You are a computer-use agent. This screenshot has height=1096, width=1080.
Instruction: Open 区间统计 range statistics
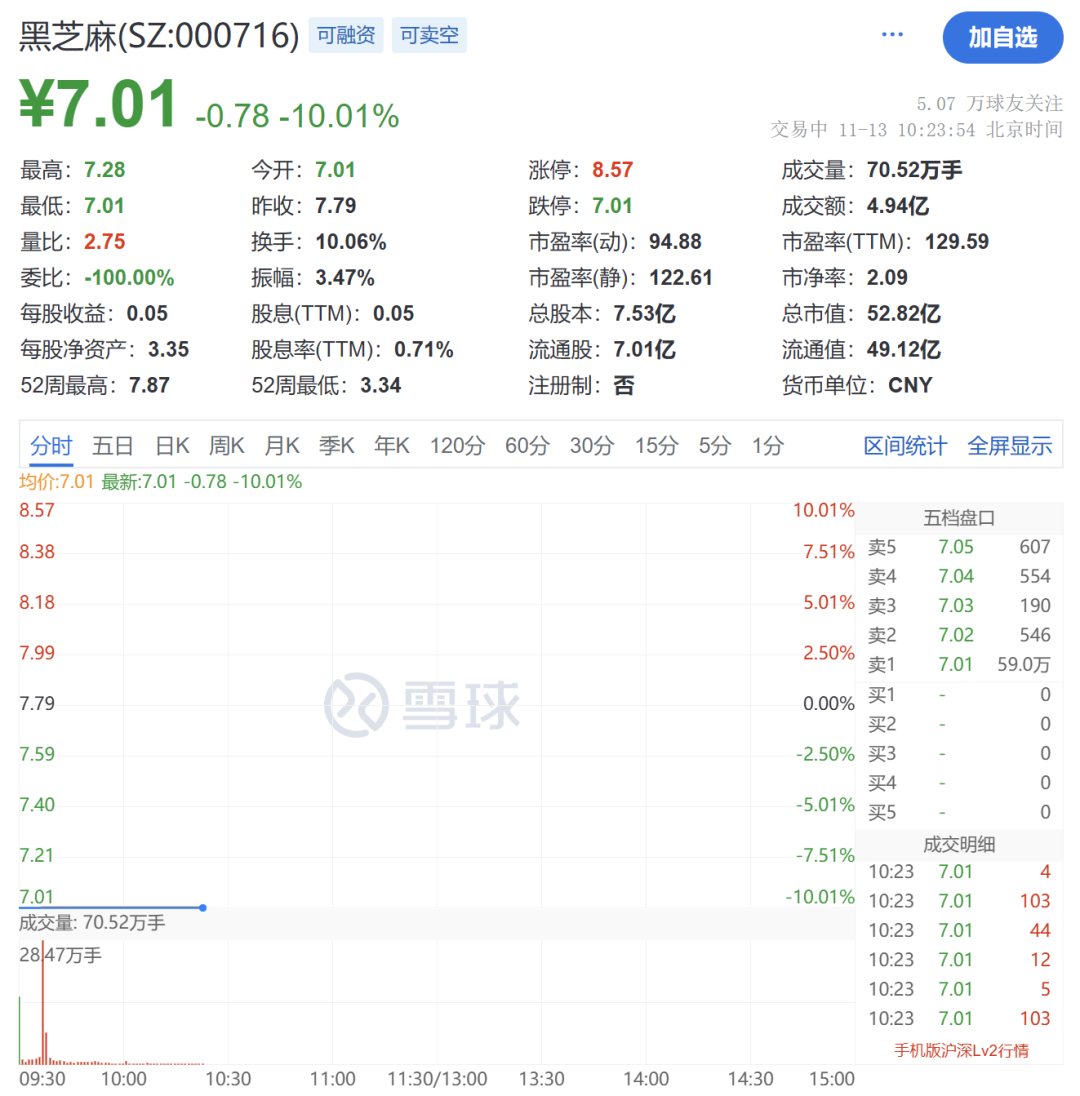(x=905, y=446)
